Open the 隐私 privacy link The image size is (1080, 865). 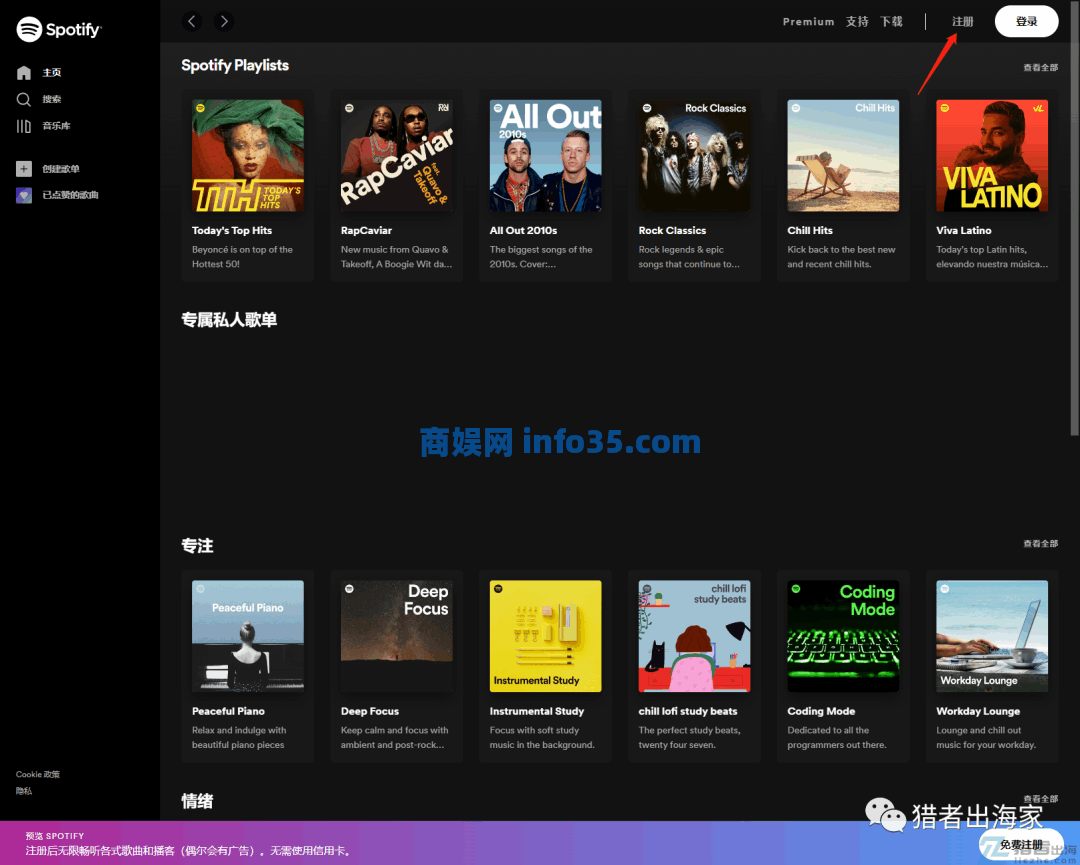[24, 791]
